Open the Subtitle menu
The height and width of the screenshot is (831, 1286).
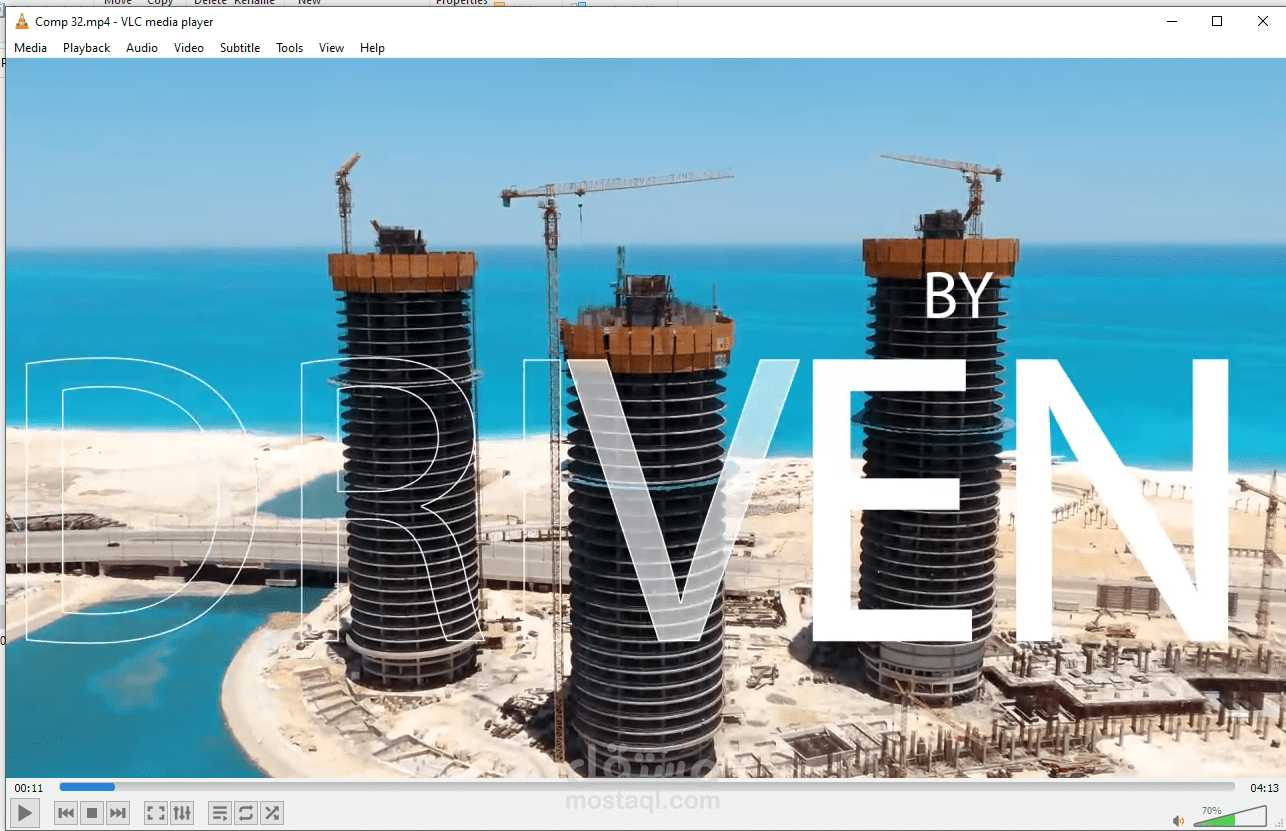click(x=240, y=48)
